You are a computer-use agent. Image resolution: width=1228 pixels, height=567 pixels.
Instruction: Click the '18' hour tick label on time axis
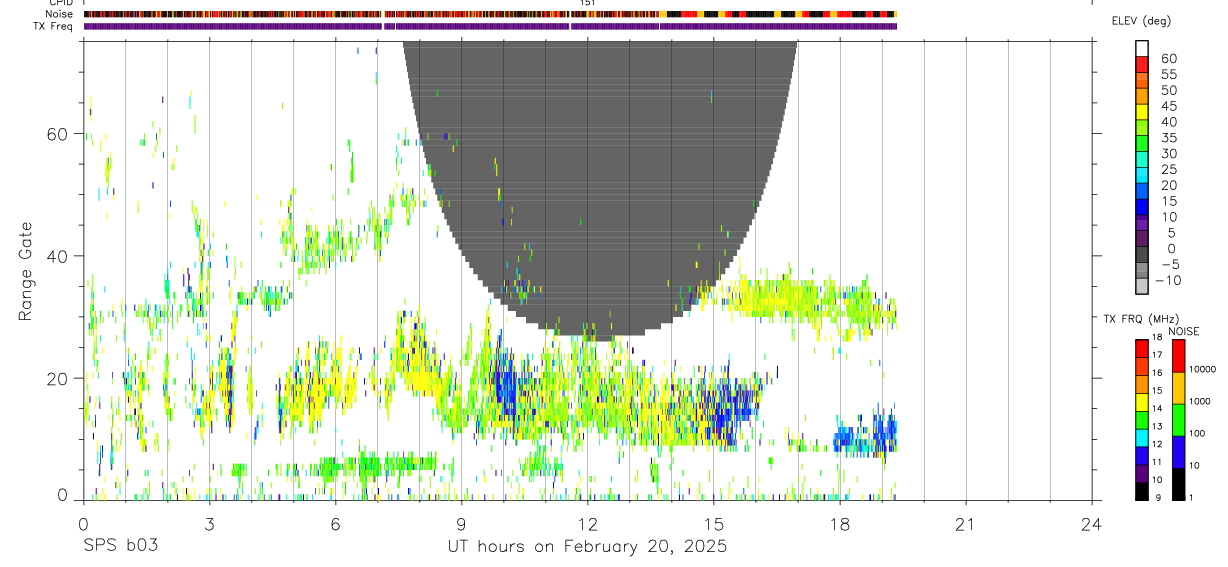pyautogui.click(x=840, y=524)
